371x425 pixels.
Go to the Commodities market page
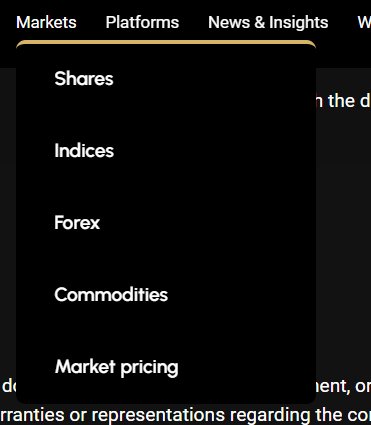click(111, 294)
